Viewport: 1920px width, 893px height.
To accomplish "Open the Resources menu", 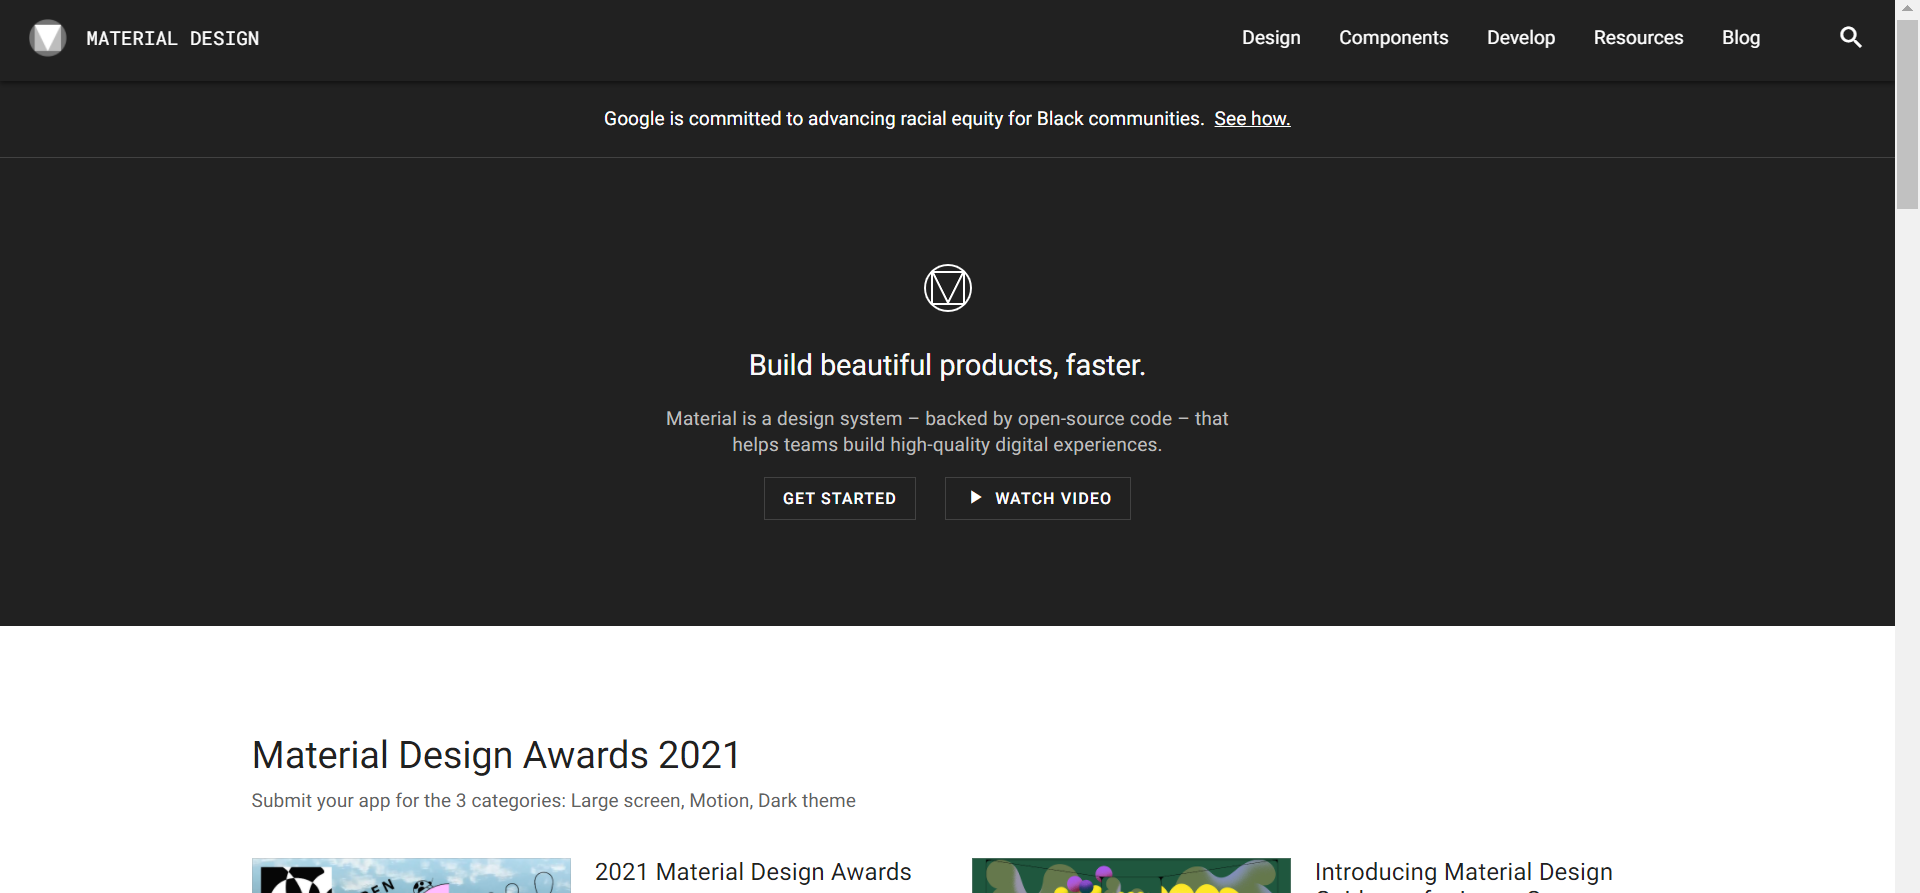I will click(x=1638, y=38).
